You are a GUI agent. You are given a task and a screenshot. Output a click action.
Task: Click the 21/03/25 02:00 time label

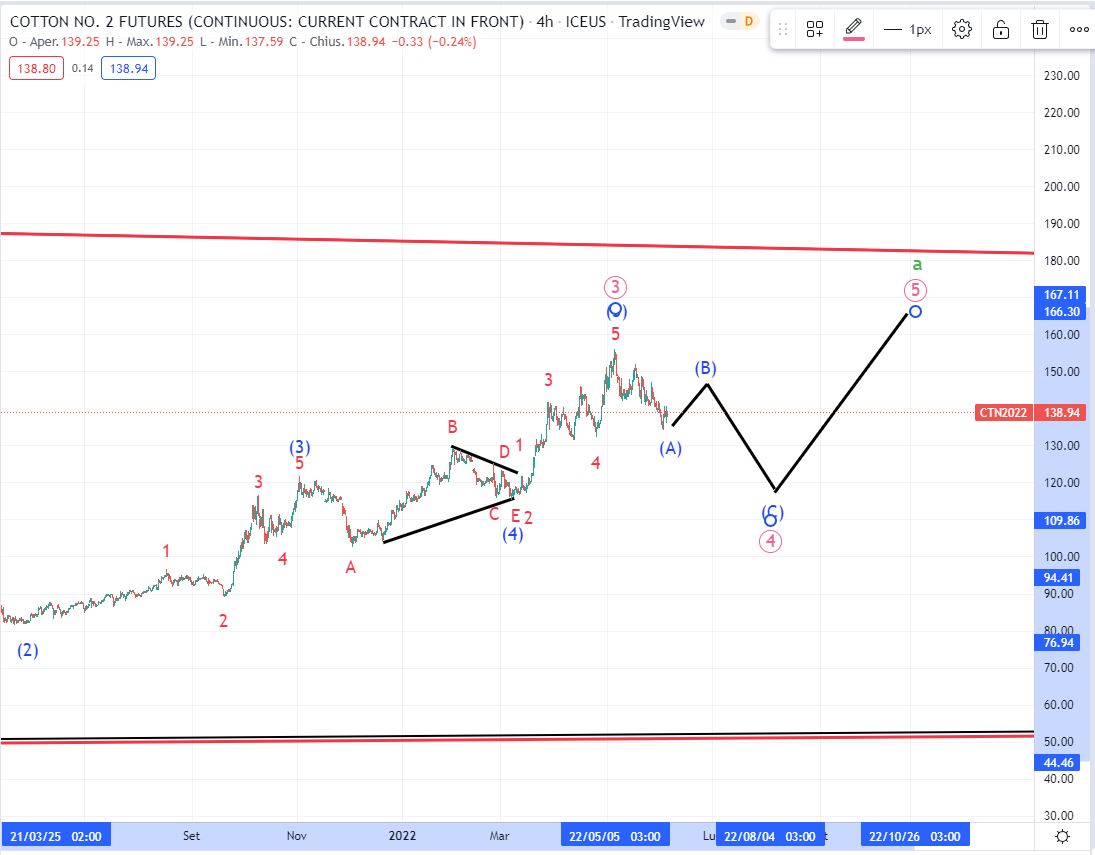56,836
